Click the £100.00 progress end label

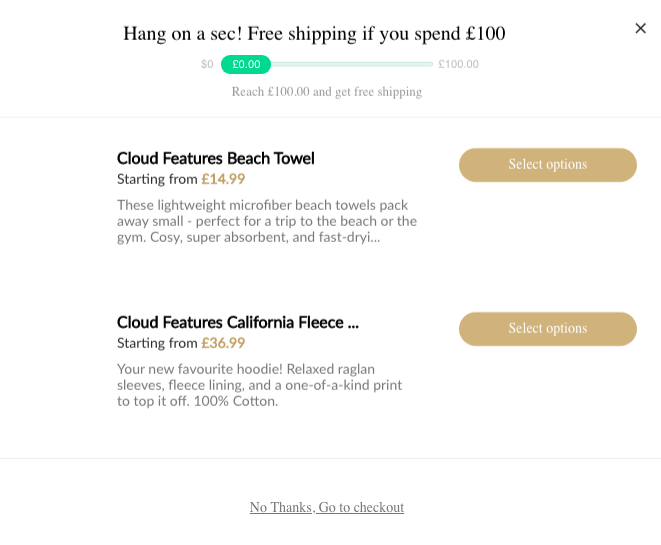click(458, 64)
